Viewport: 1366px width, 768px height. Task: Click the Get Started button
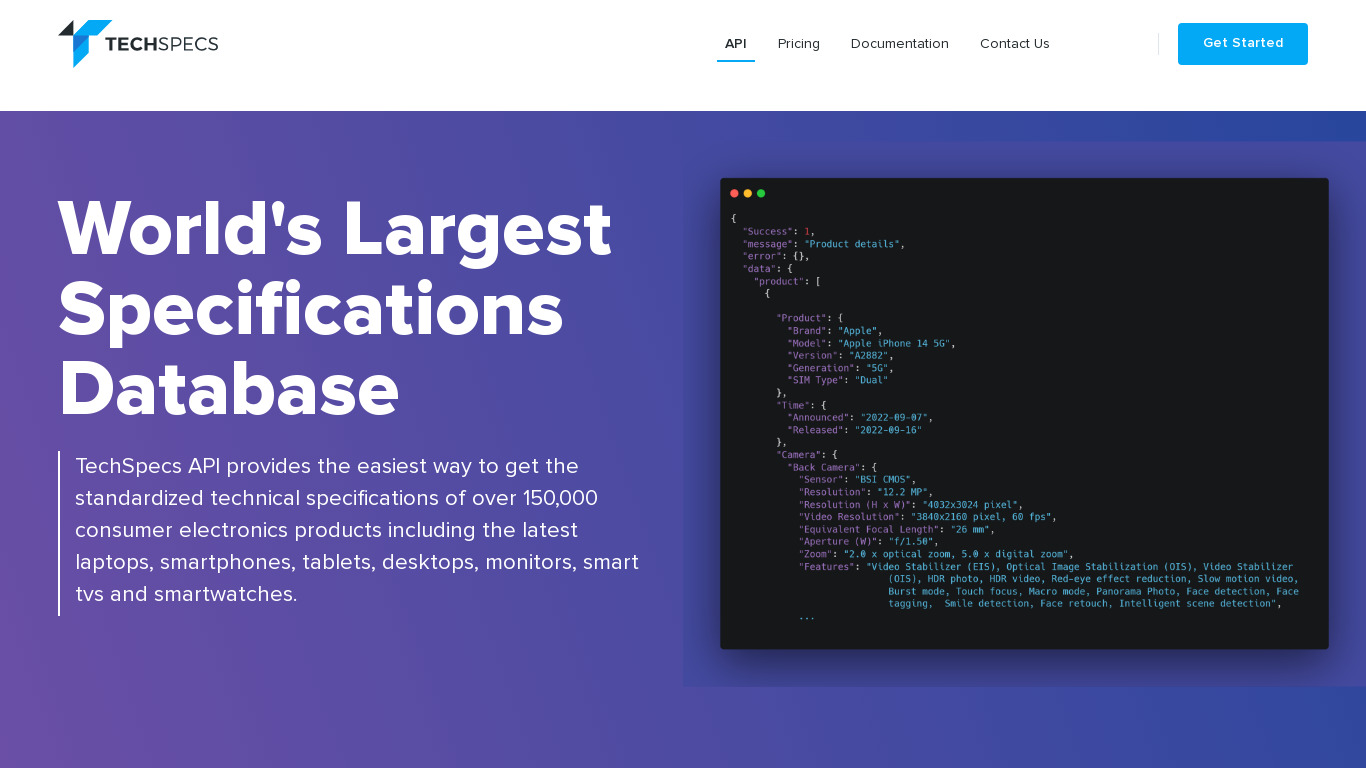pyautogui.click(x=1243, y=44)
